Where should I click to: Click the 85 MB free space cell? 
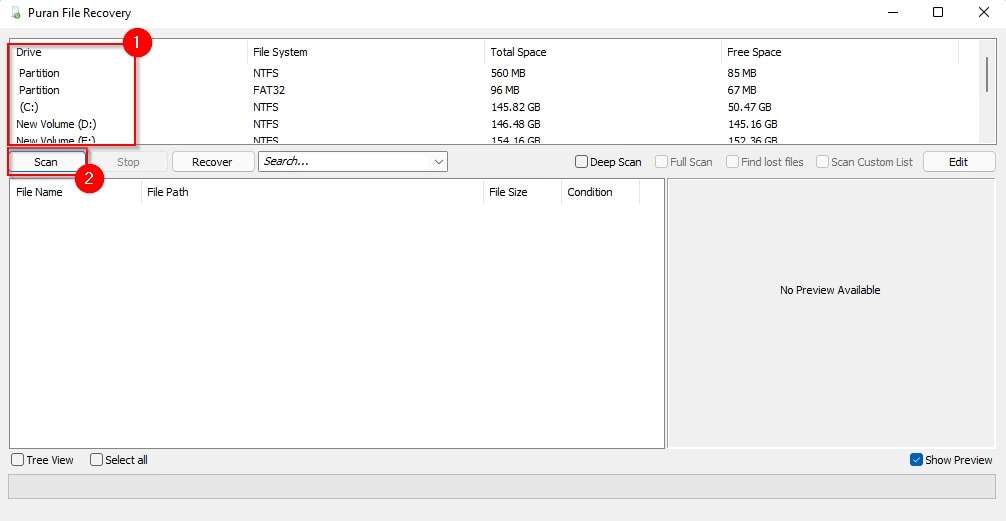pyautogui.click(x=742, y=73)
